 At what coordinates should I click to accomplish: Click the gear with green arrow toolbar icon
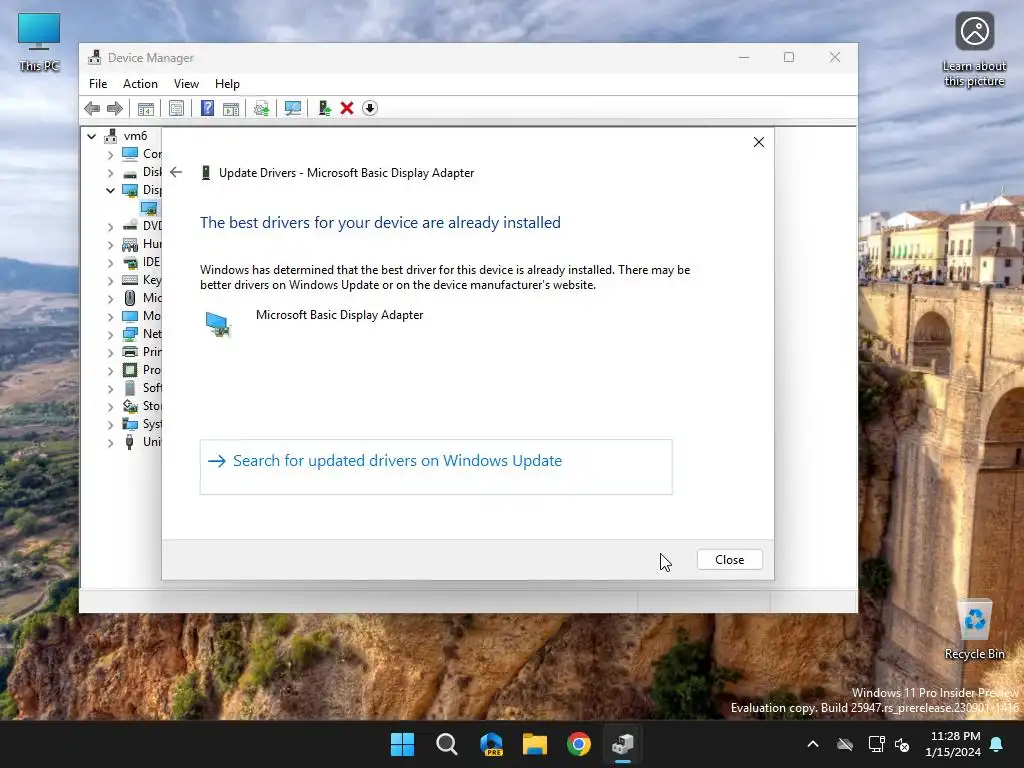[x=261, y=108]
